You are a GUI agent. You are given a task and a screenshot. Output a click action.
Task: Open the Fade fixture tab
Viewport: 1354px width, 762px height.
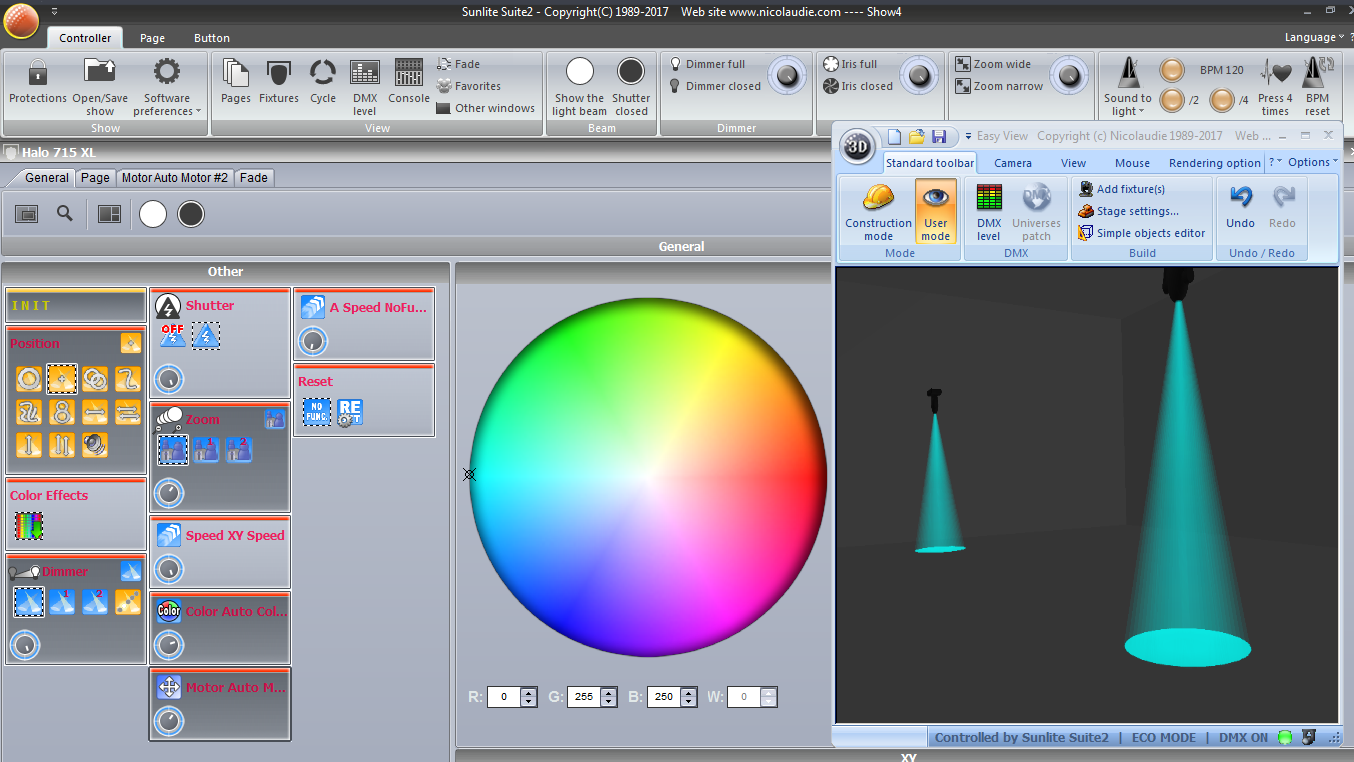pyautogui.click(x=254, y=177)
